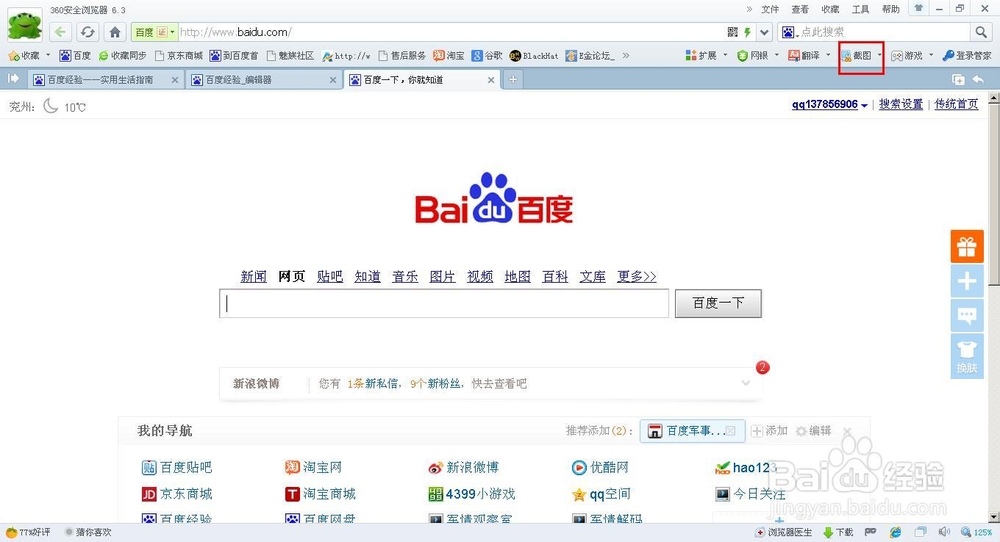Open the 查看 menu
Screen dimensions: 1000x542
click(800, 10)
